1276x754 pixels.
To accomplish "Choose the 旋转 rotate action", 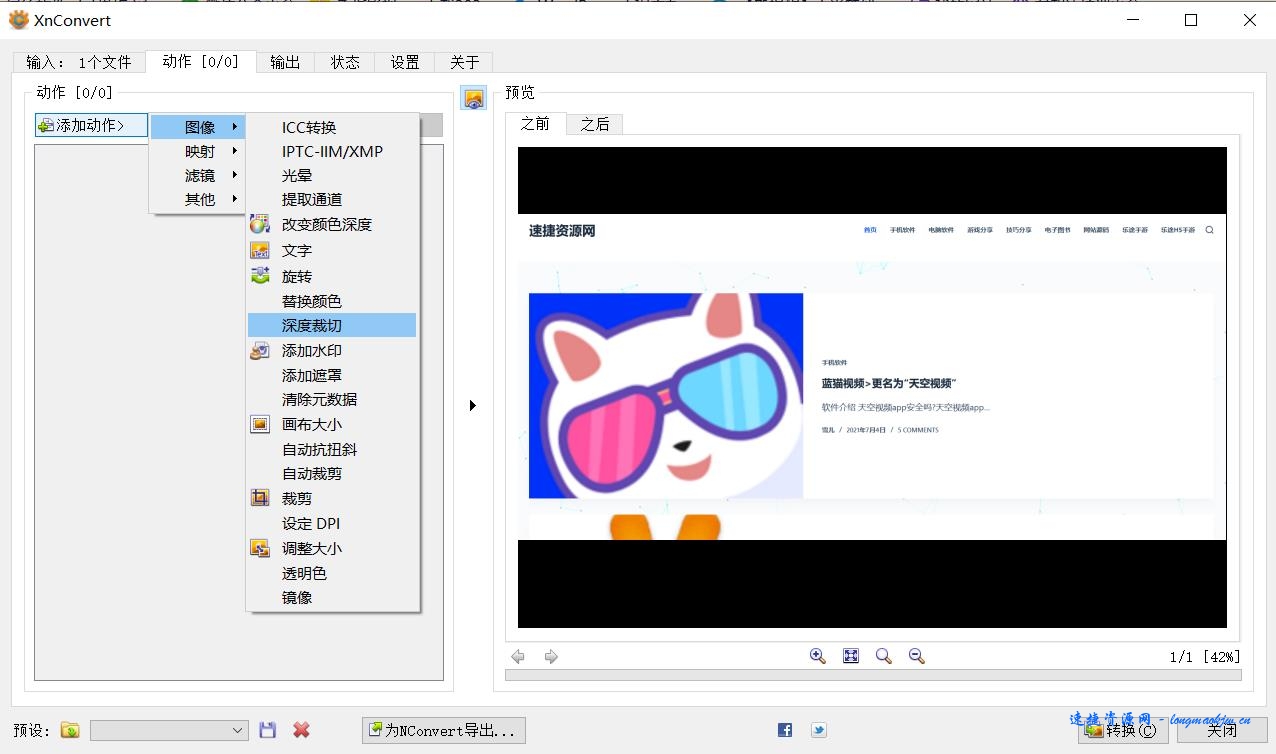I will pyautogui.click(x=332, y=276).
